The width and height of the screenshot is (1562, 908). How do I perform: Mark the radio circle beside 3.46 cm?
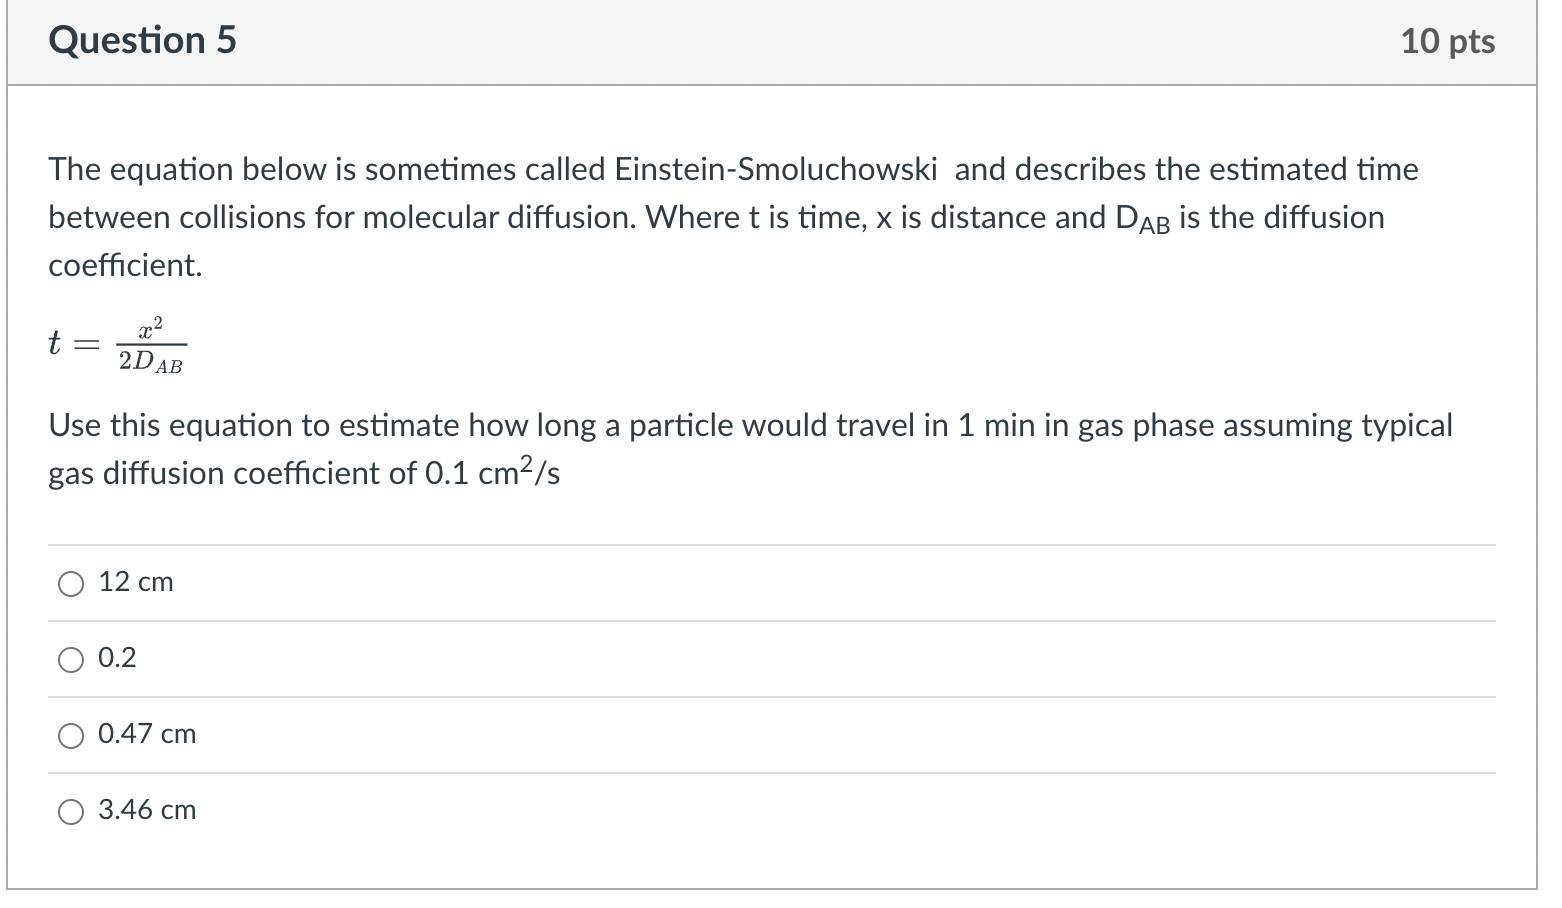(x=71, y=812)
